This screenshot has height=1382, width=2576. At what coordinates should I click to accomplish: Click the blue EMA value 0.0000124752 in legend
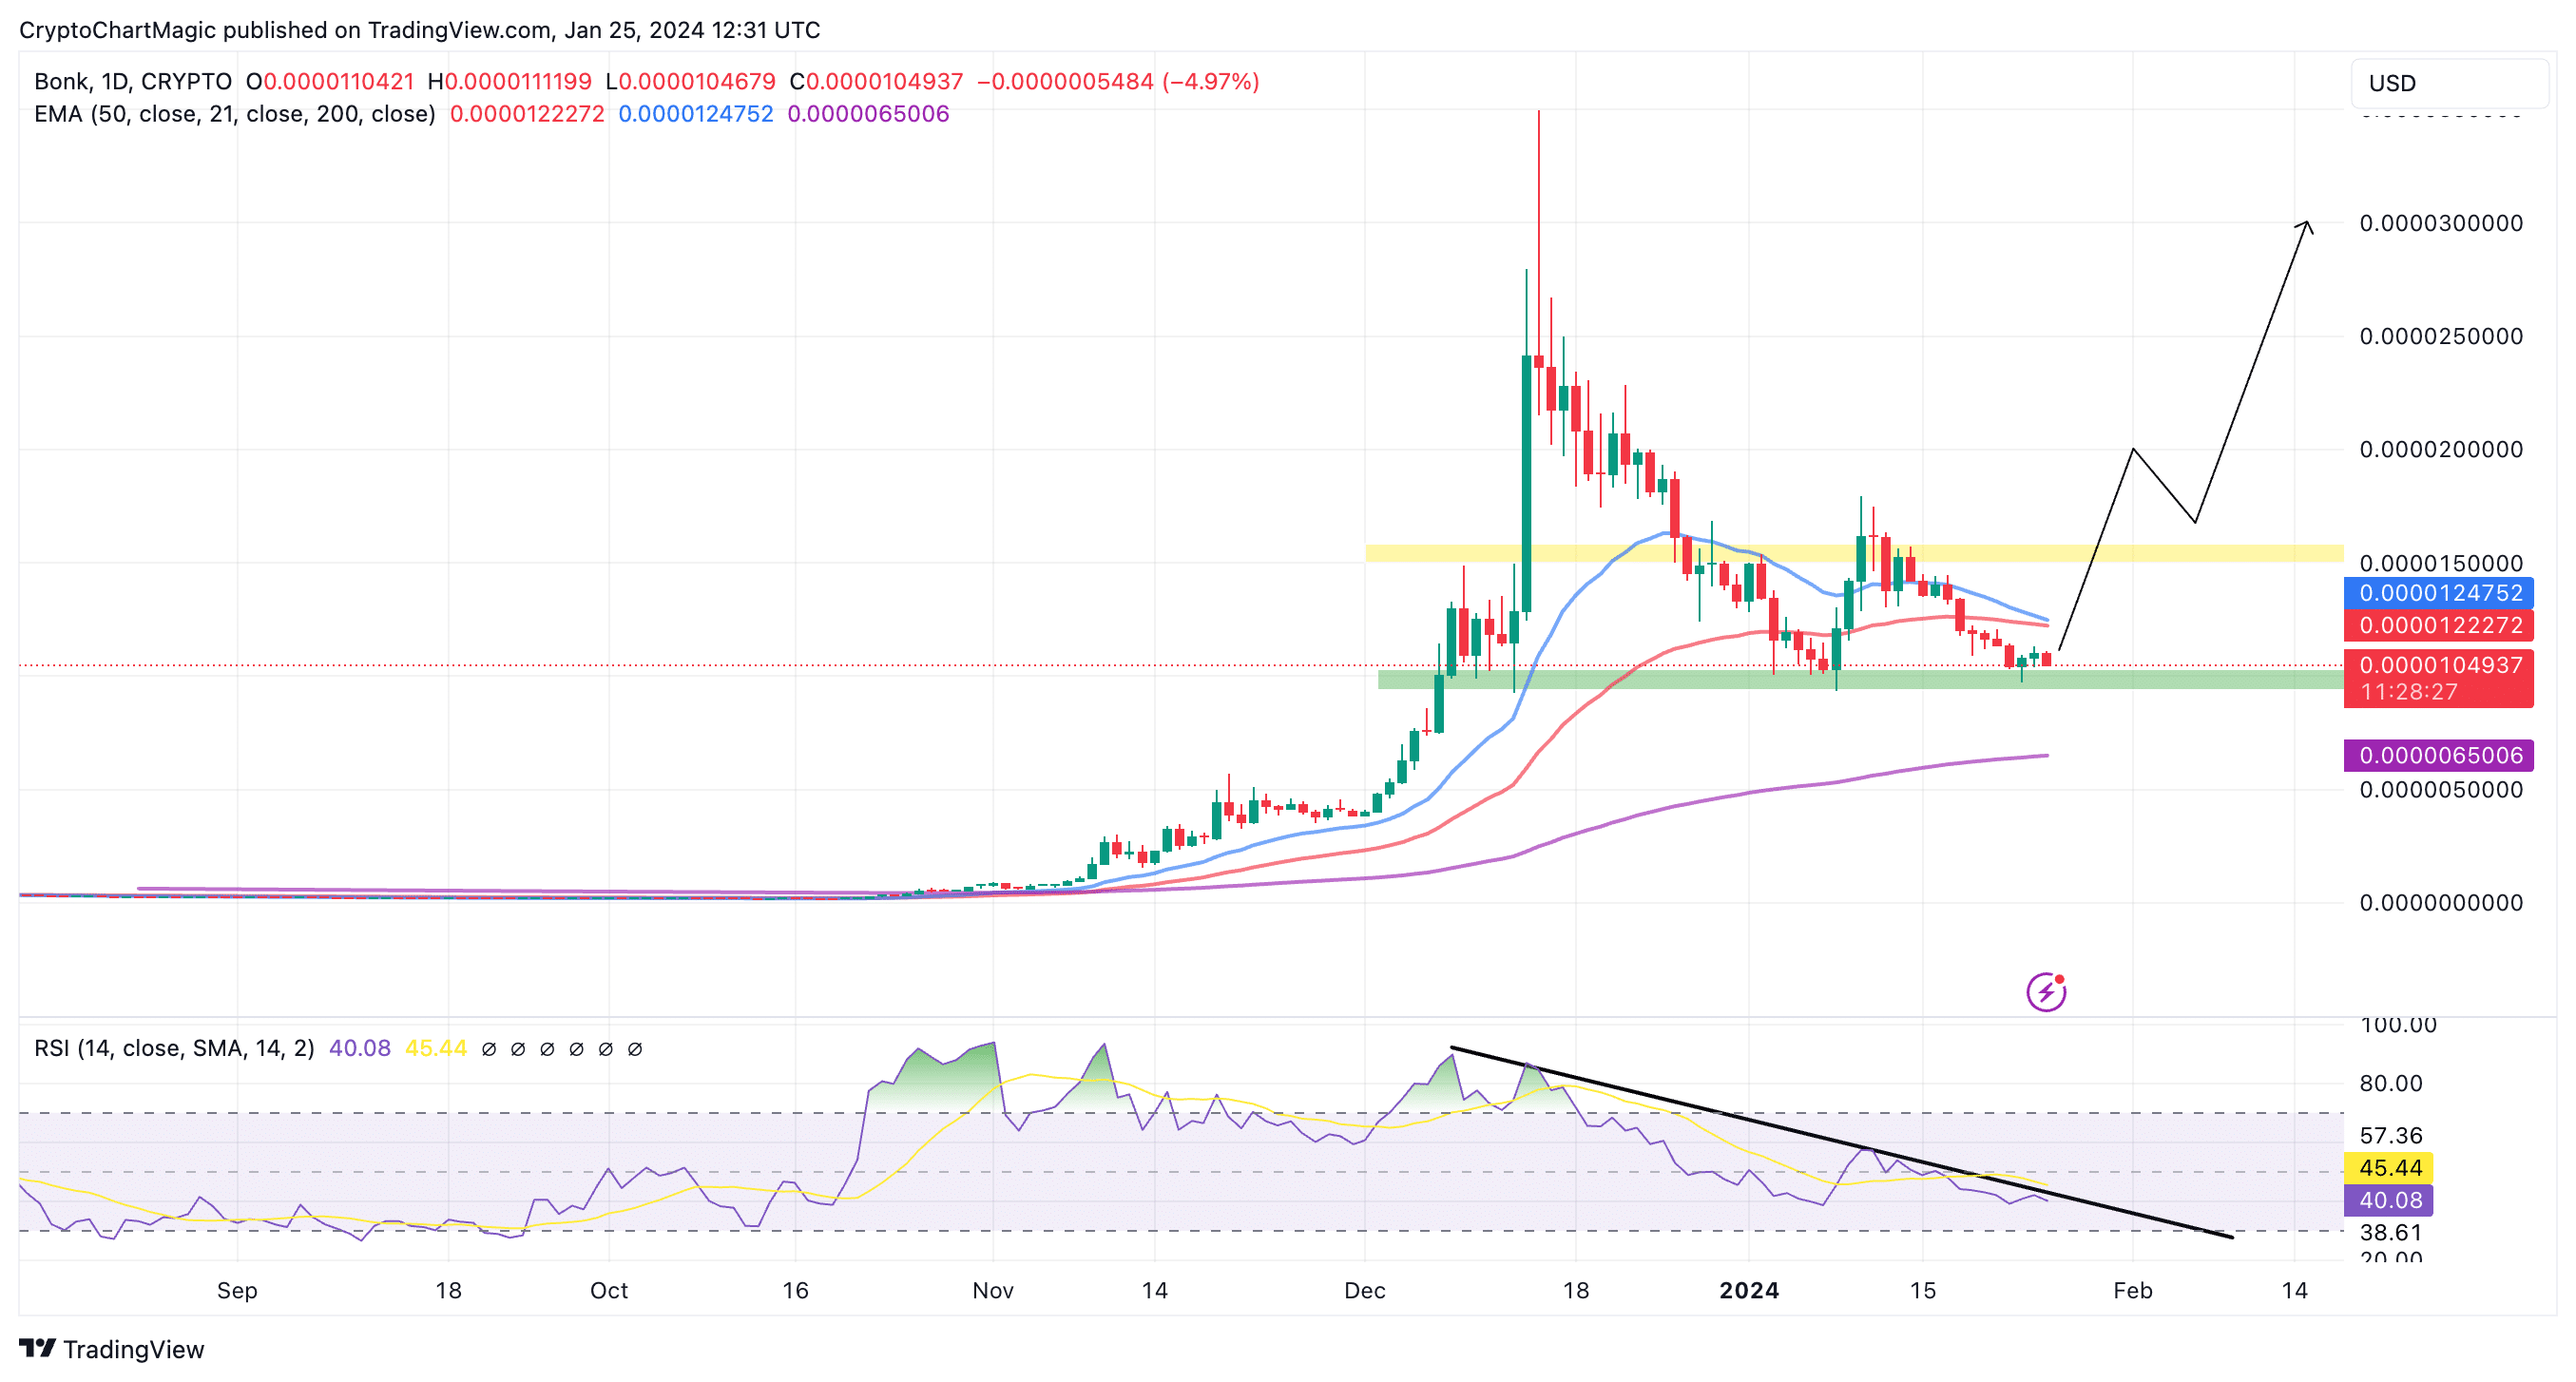(696, 114)
